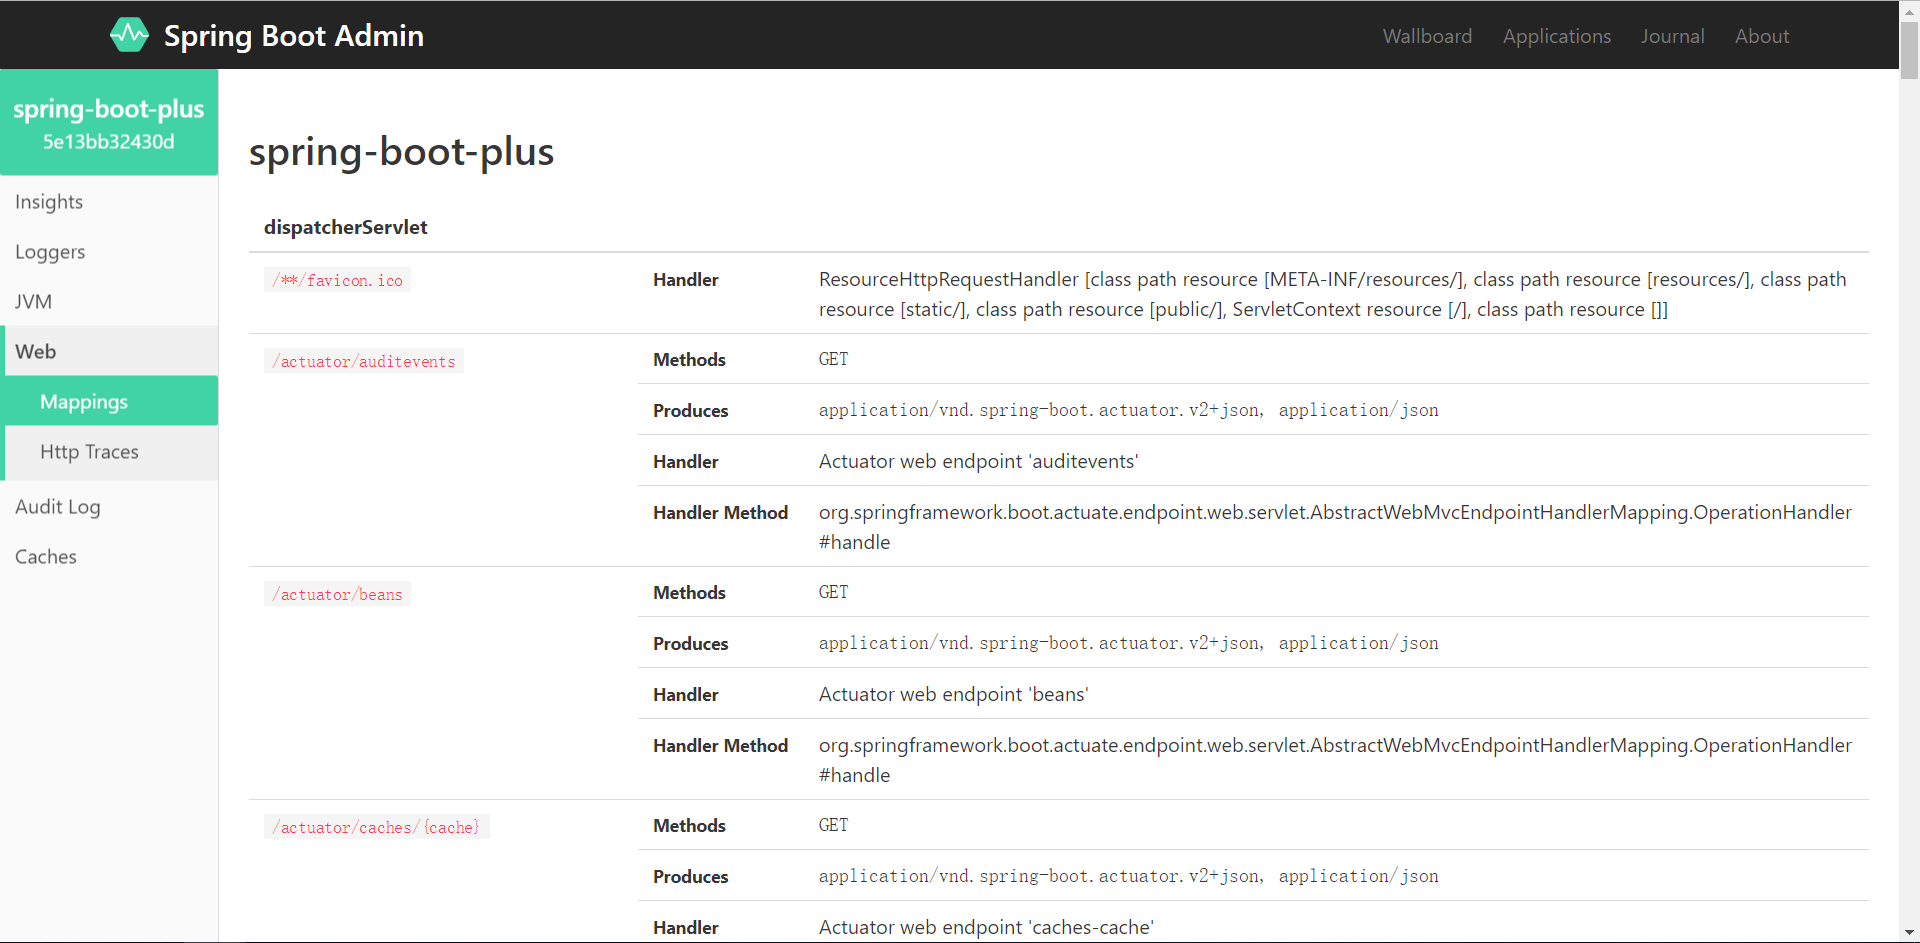Click the Produces value for /actuator/auditevents
Image resolution: width=1920 pixels, height=943 pixels.
click(1128, 410)
